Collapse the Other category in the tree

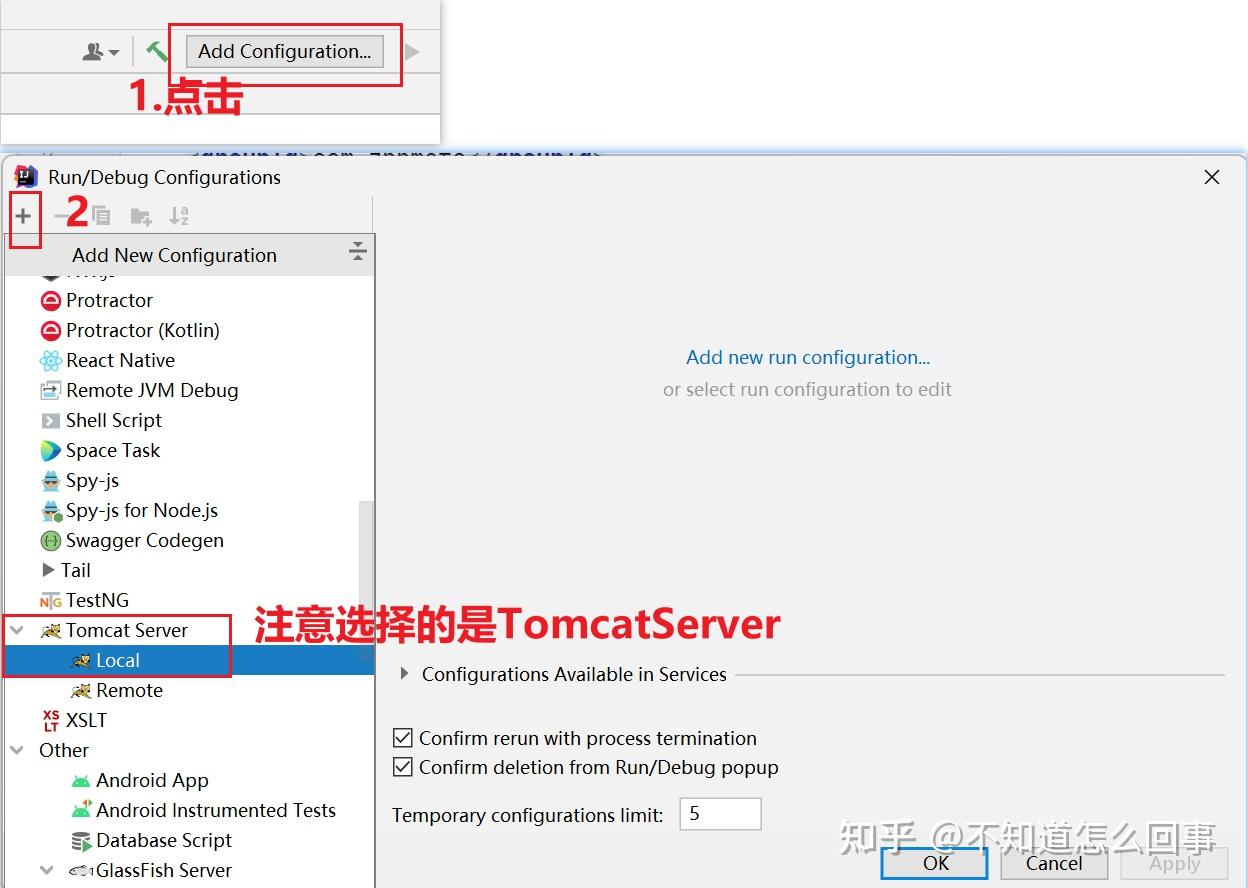pos(16,750)
